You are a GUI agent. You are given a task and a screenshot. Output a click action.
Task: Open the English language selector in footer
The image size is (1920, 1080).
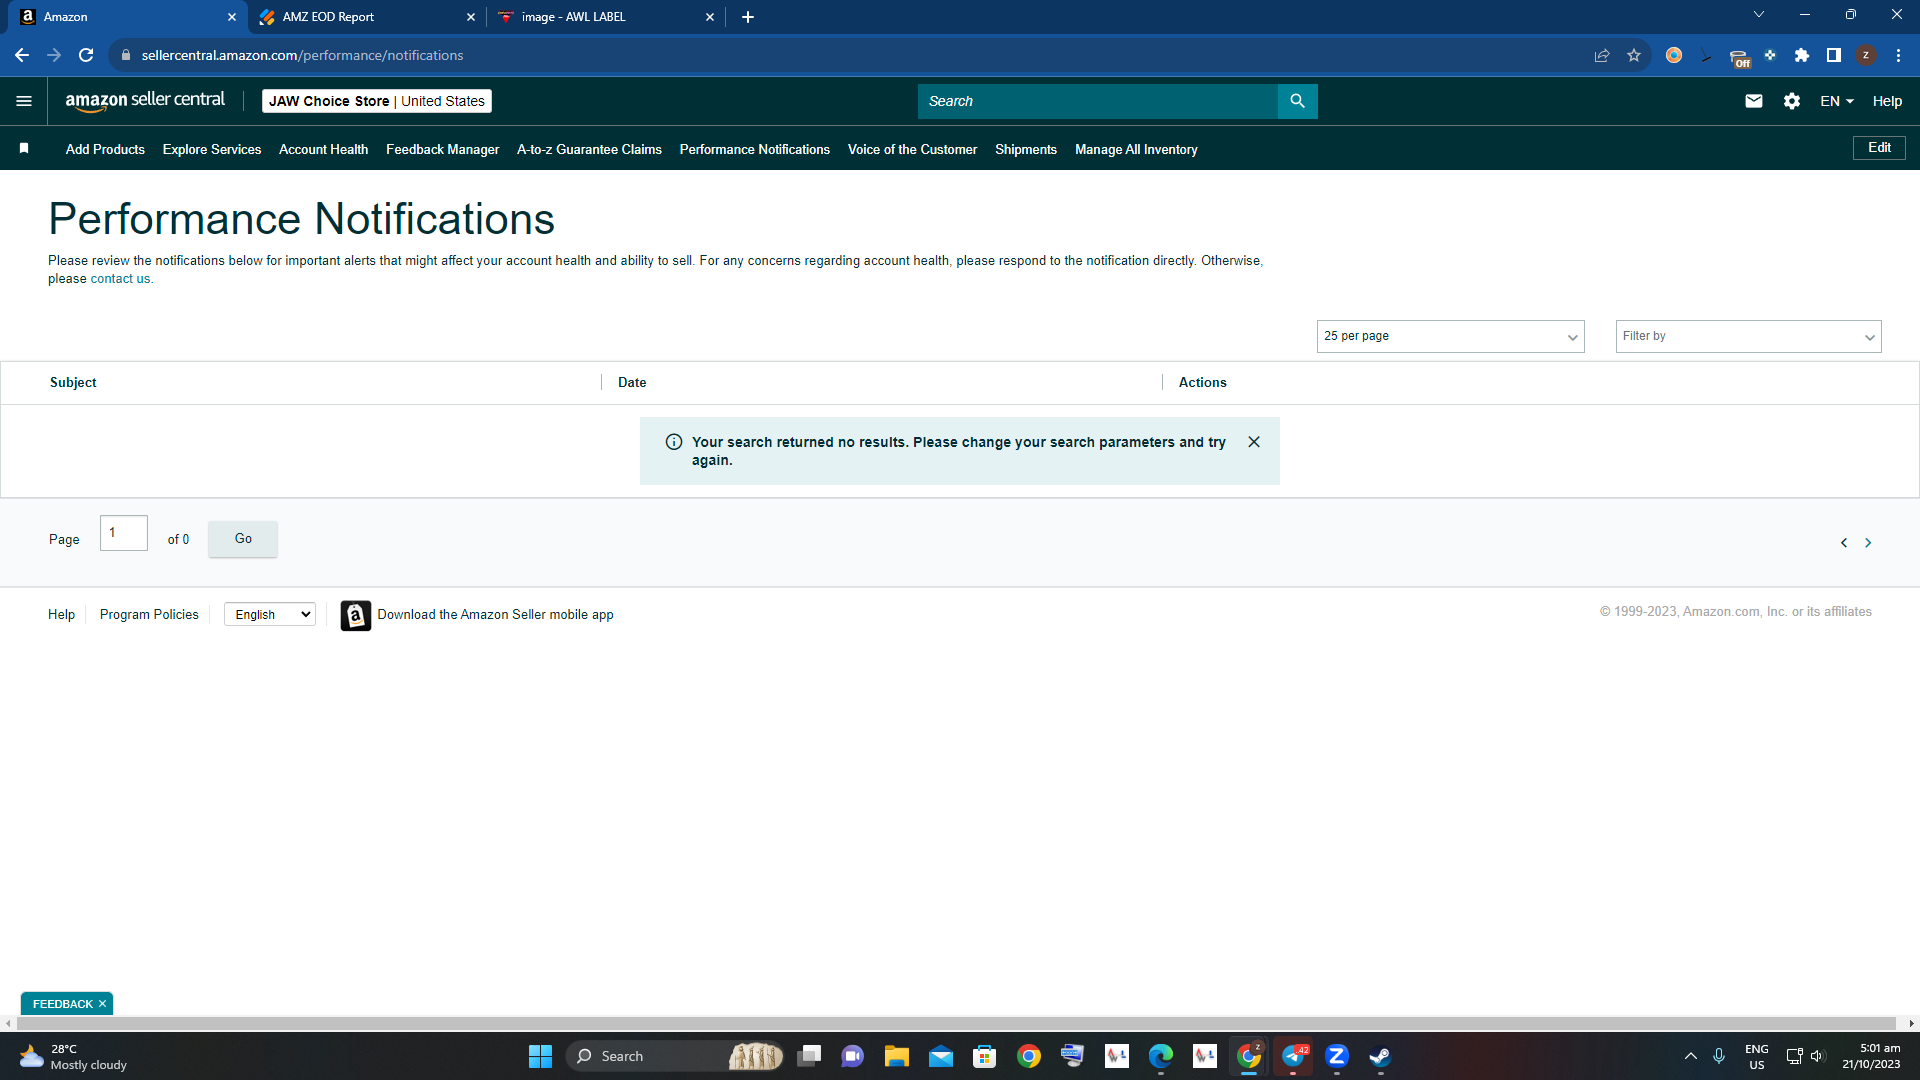[x=270, y=615]
